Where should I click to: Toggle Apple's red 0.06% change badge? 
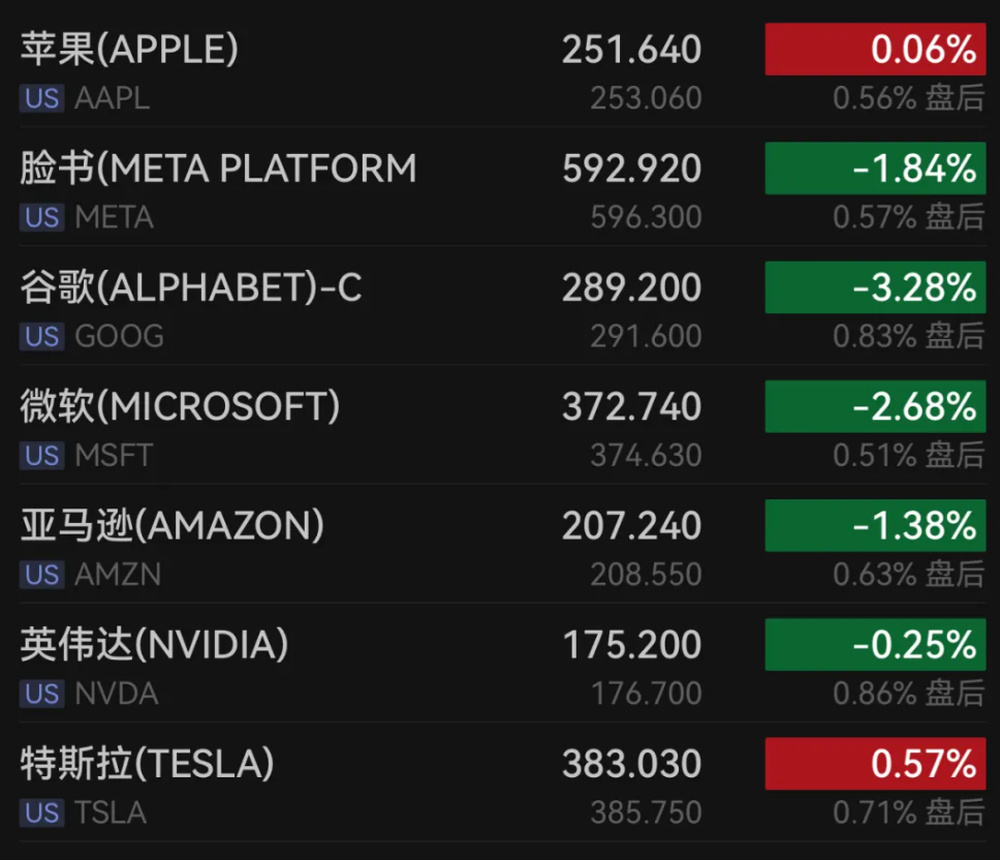pos(875,50)
